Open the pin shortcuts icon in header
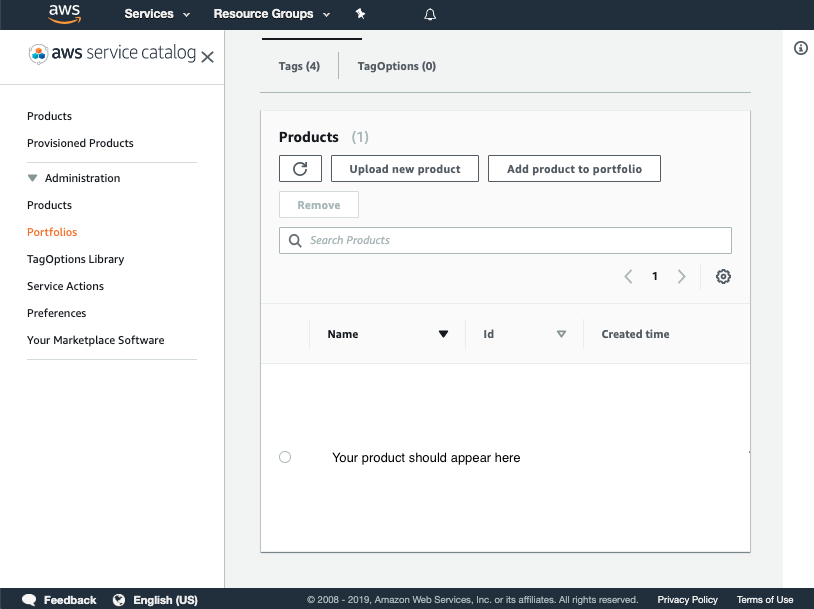The height and width of the screenshot is (609, 814). [x=360, y=14]
